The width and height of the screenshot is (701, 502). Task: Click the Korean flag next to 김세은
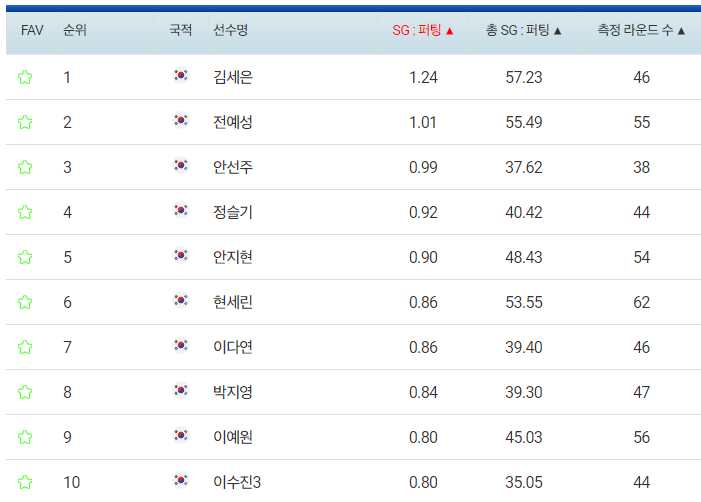(x=181, y=75)
